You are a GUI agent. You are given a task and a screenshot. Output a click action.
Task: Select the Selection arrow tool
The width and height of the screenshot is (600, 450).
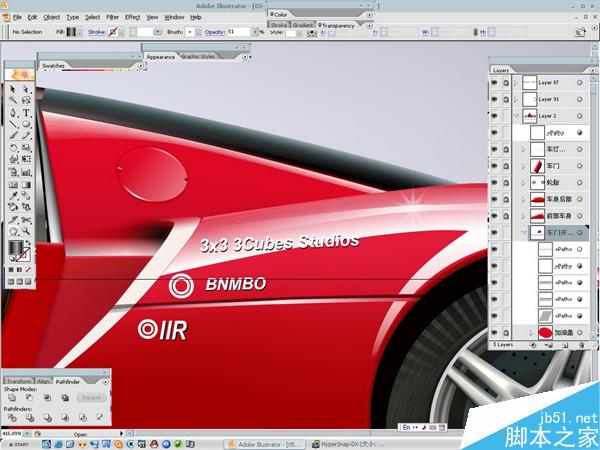[13, 89]
